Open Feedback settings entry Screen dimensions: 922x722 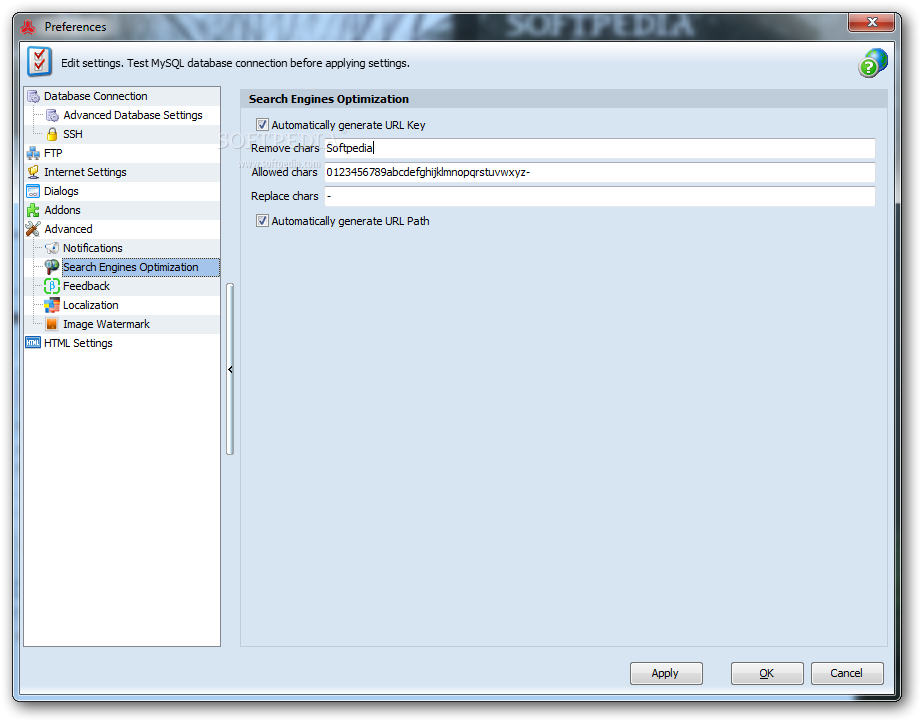[86, 286]
